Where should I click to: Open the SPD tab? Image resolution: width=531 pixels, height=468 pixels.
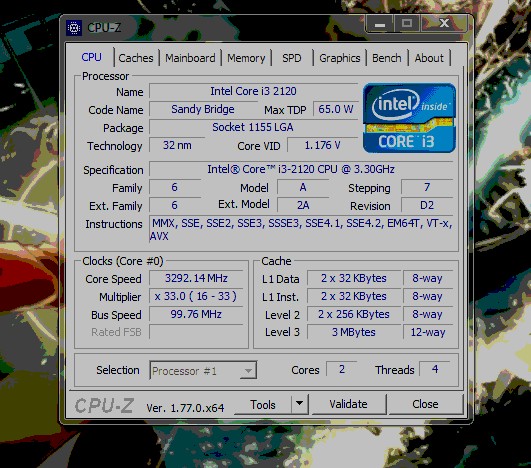pyautogui.click(x=292, y=58)
